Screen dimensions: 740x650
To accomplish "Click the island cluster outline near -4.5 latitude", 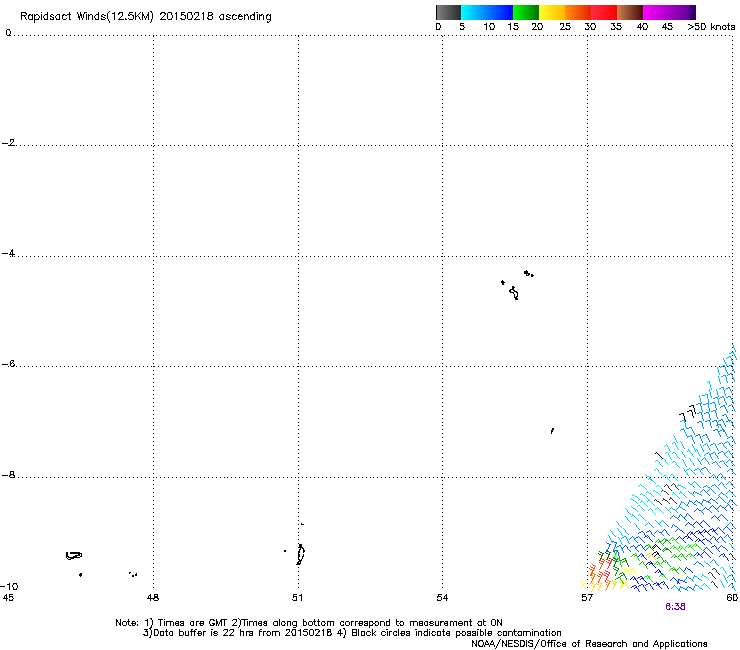I will (x=517, y=285).
